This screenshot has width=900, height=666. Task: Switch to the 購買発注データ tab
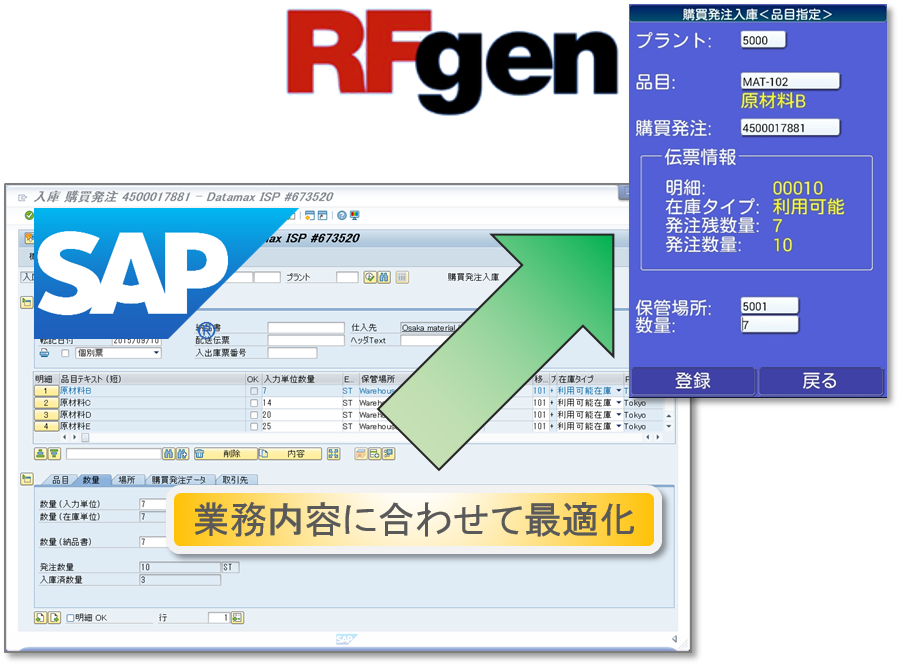point(178,479)
